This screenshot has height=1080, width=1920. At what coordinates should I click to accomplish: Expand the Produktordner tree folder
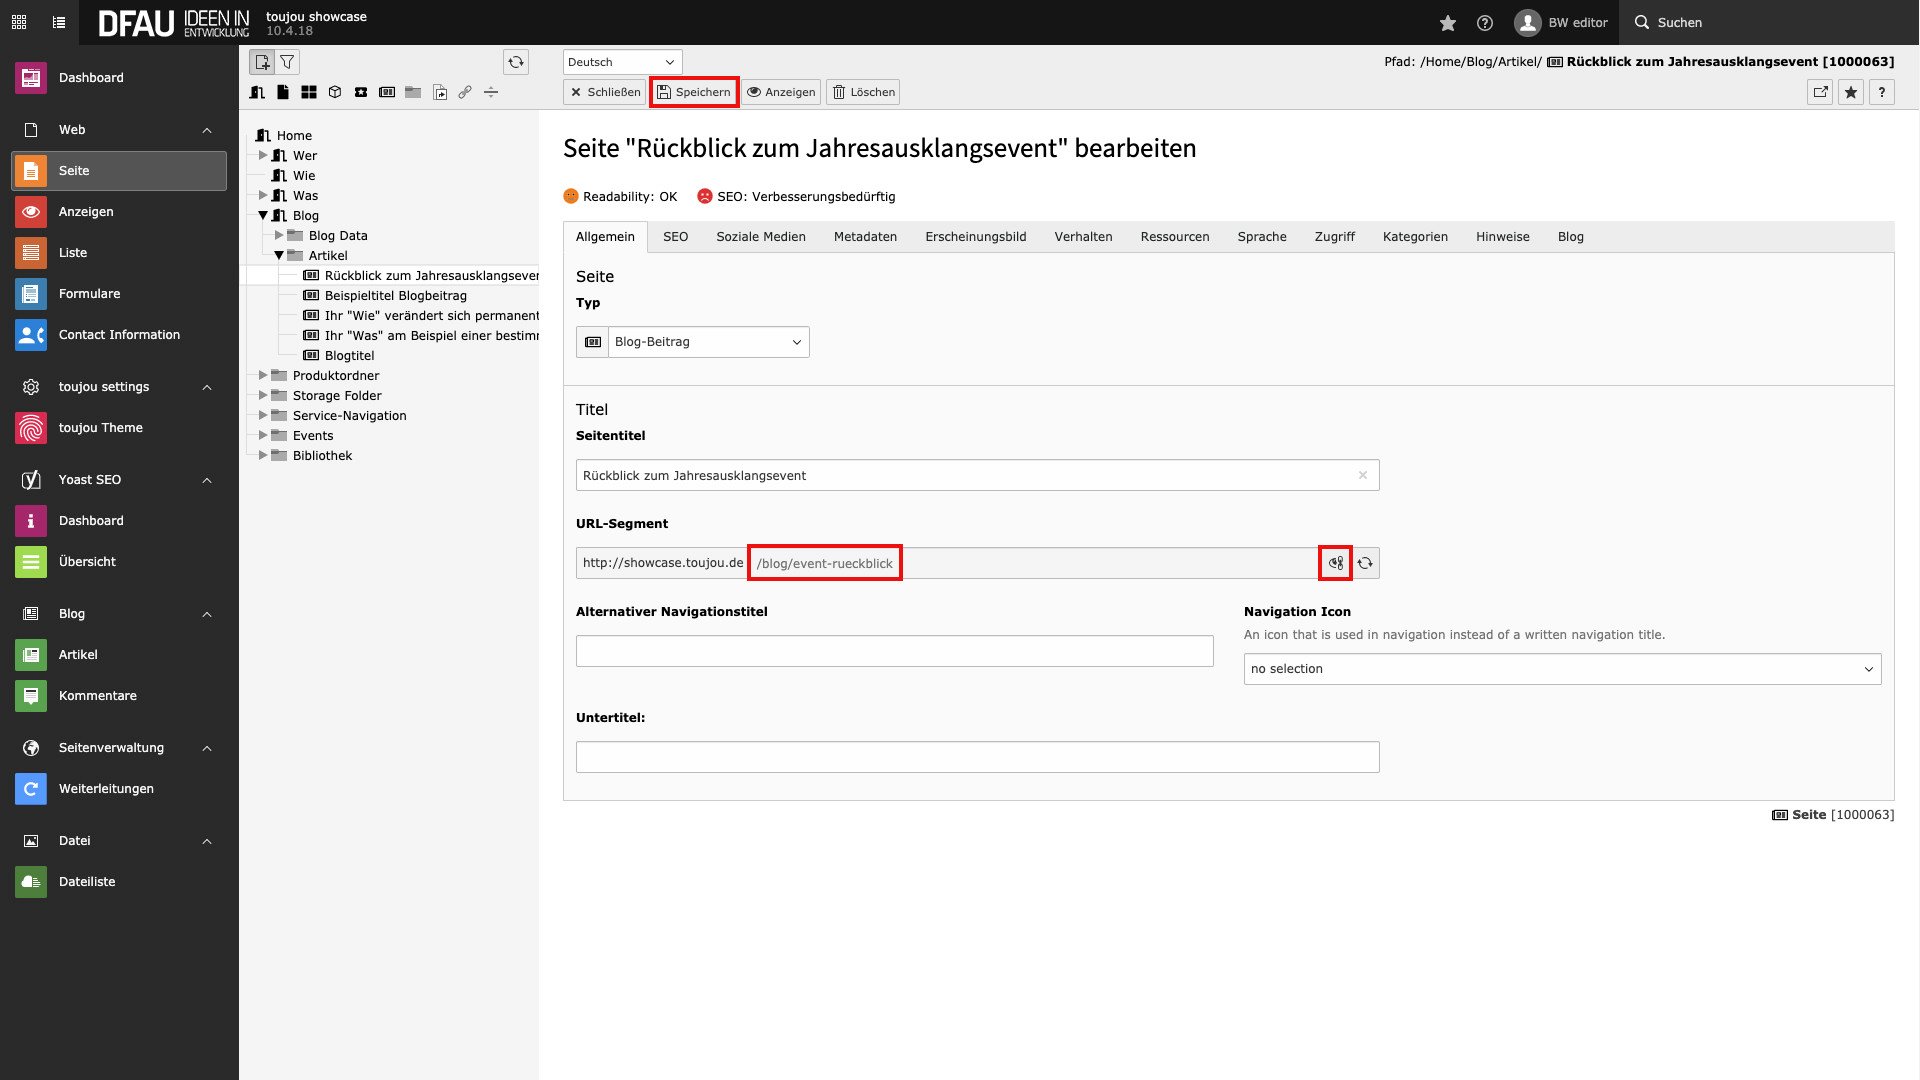point(263,375)
